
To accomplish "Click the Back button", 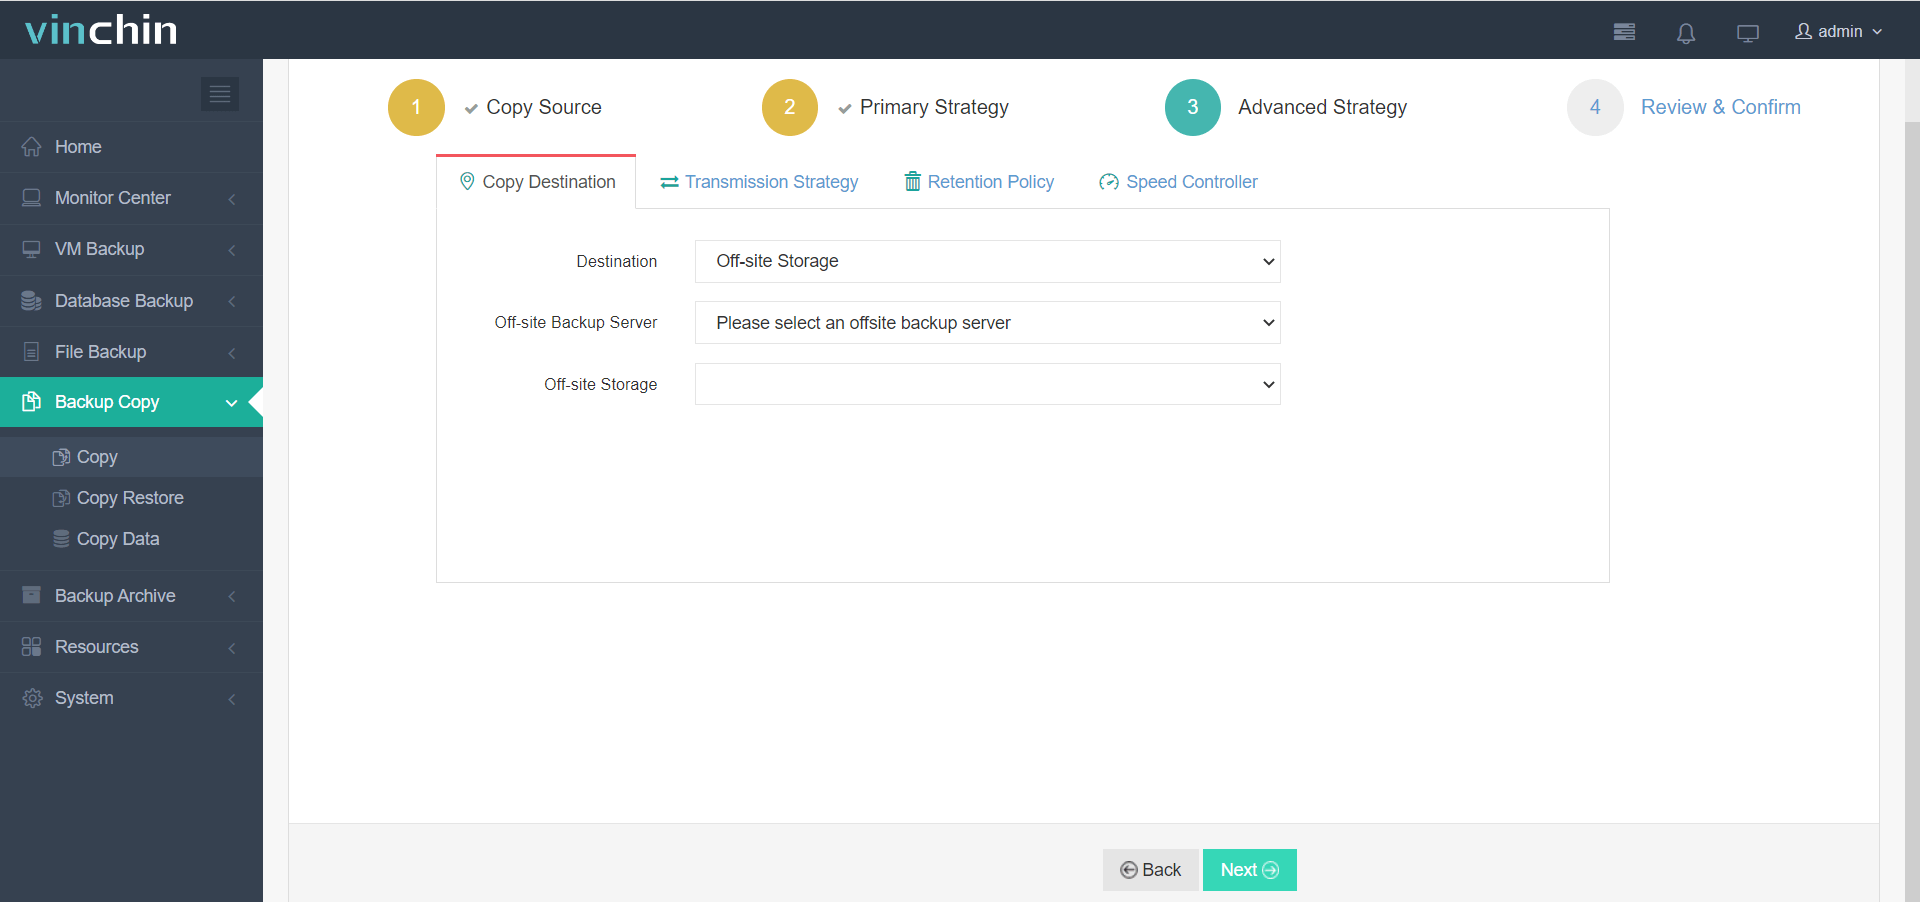I will click(1151, 870).
